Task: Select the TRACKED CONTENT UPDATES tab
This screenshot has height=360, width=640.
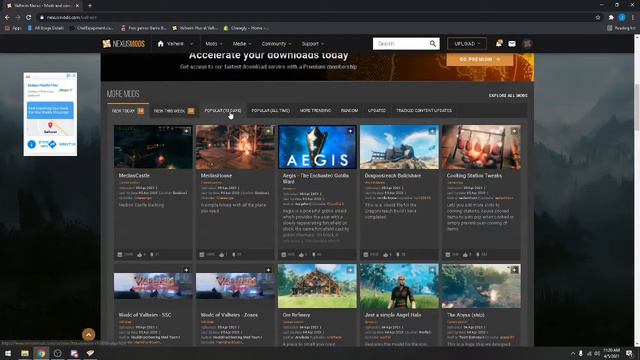Action: pos(424,111)
